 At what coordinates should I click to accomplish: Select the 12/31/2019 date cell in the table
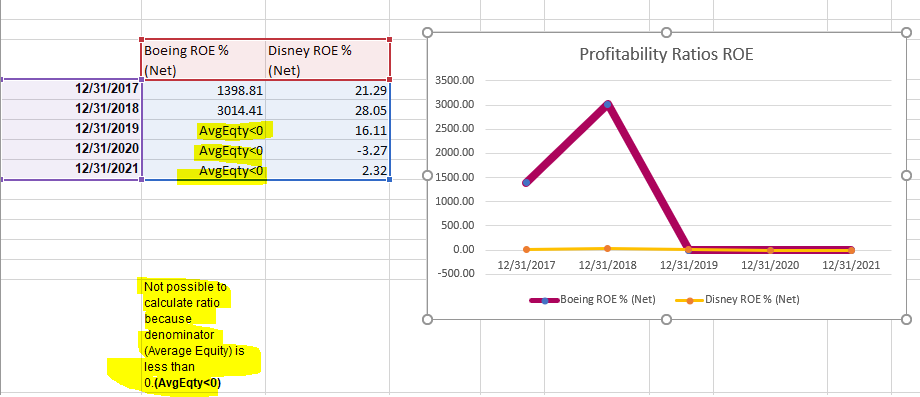[71, 129]
